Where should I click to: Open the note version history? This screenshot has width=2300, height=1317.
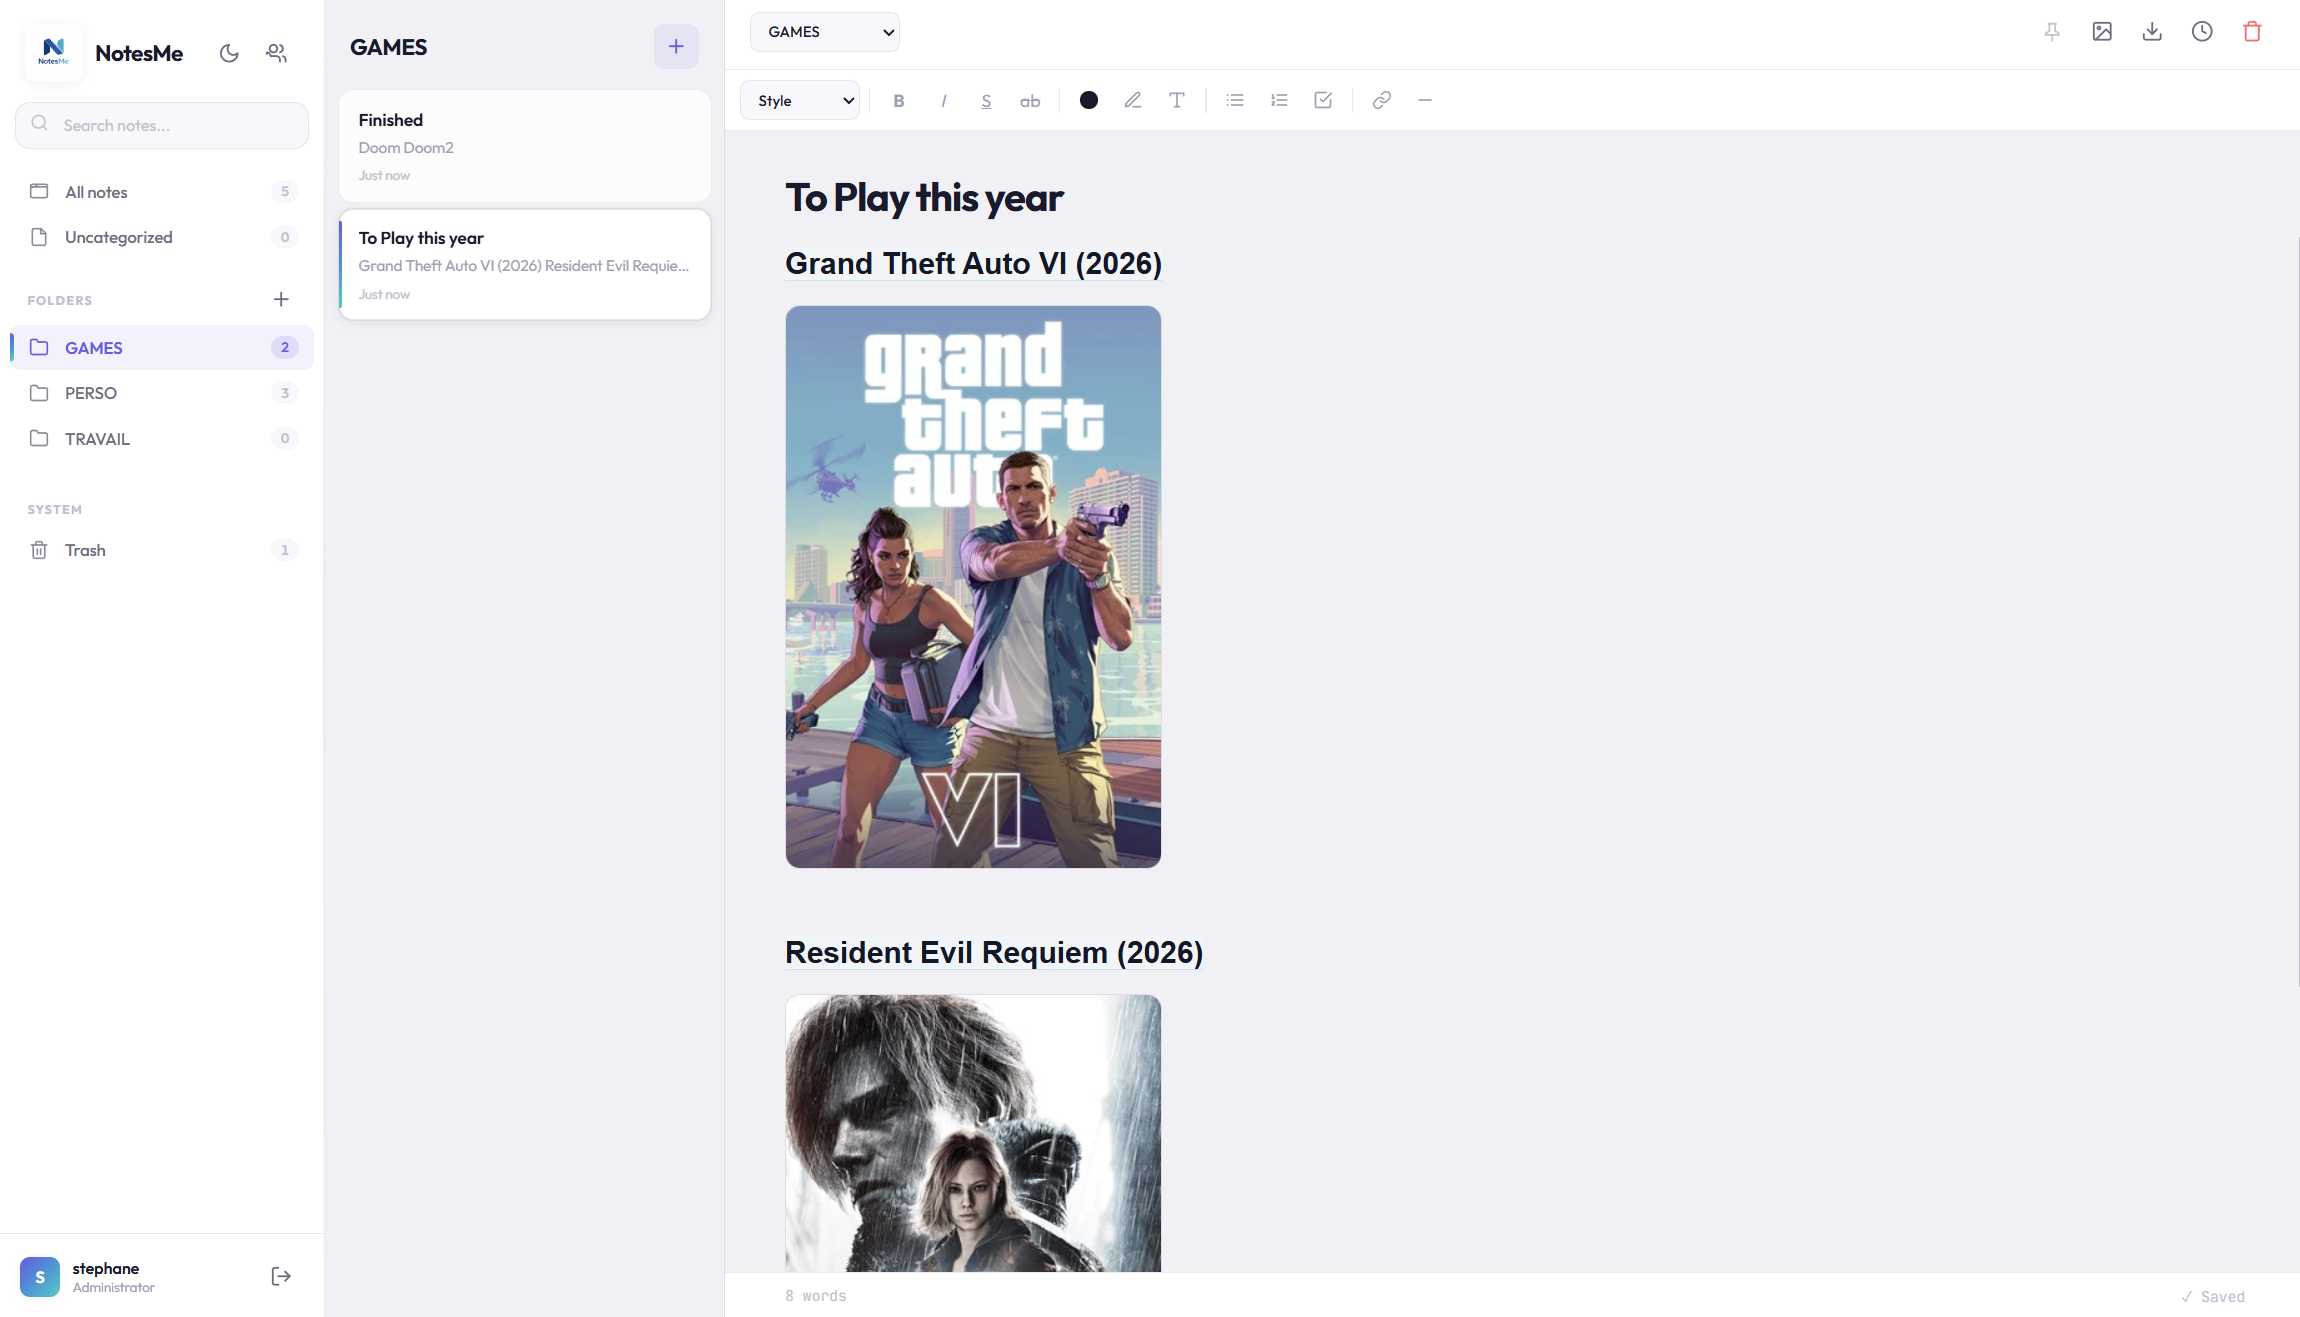(2202, 31)
